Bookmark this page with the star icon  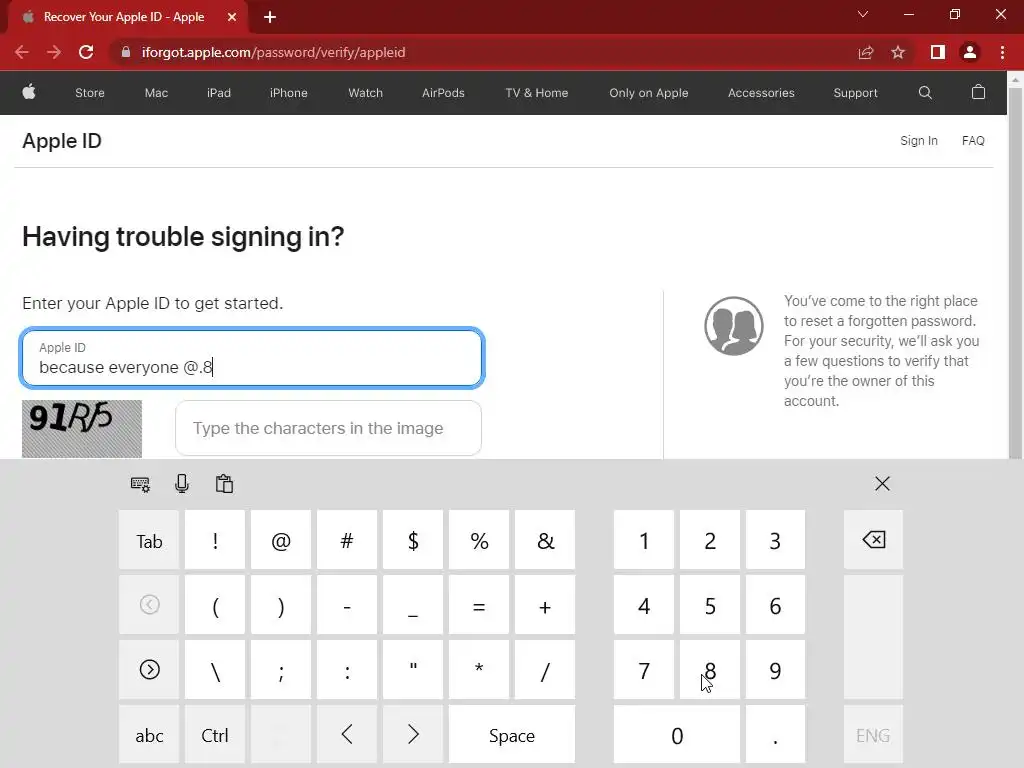tap(898, 52)
